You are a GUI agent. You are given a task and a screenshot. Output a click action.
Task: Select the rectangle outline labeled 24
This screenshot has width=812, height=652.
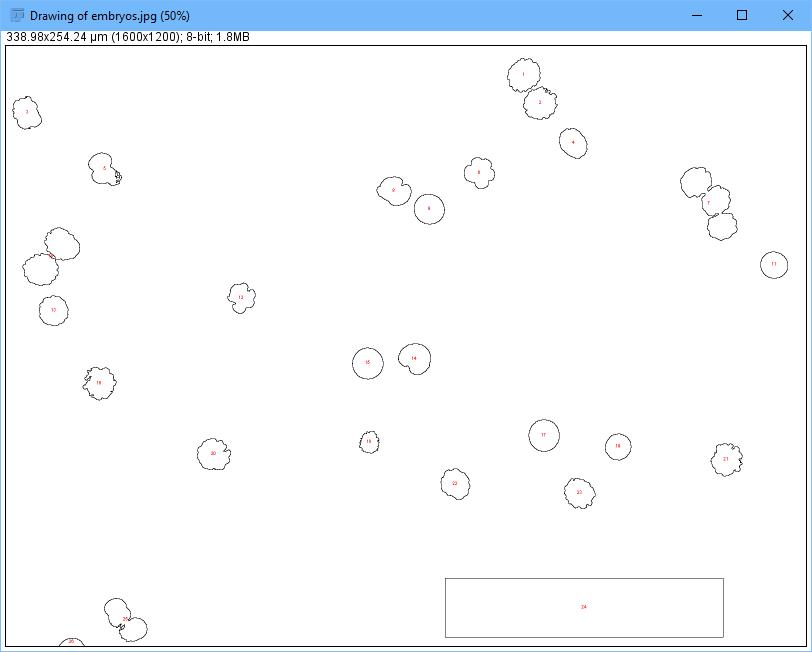point(584,608)
